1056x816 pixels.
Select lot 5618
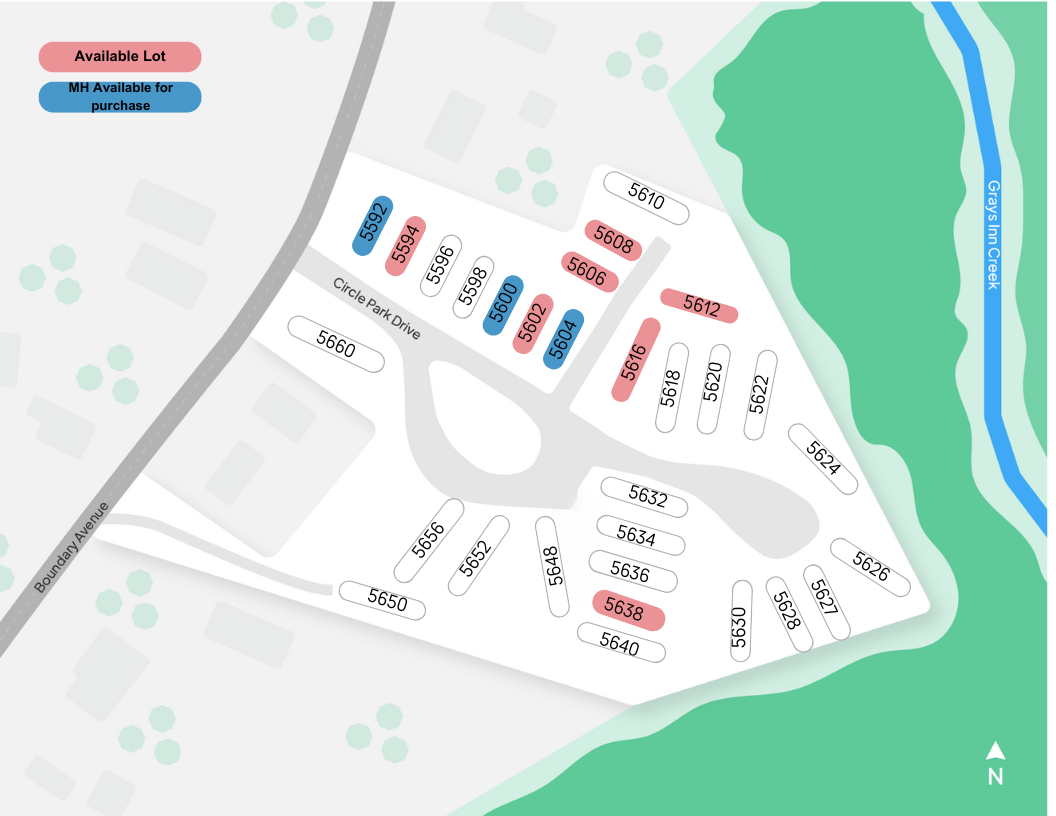pos(672,388)
